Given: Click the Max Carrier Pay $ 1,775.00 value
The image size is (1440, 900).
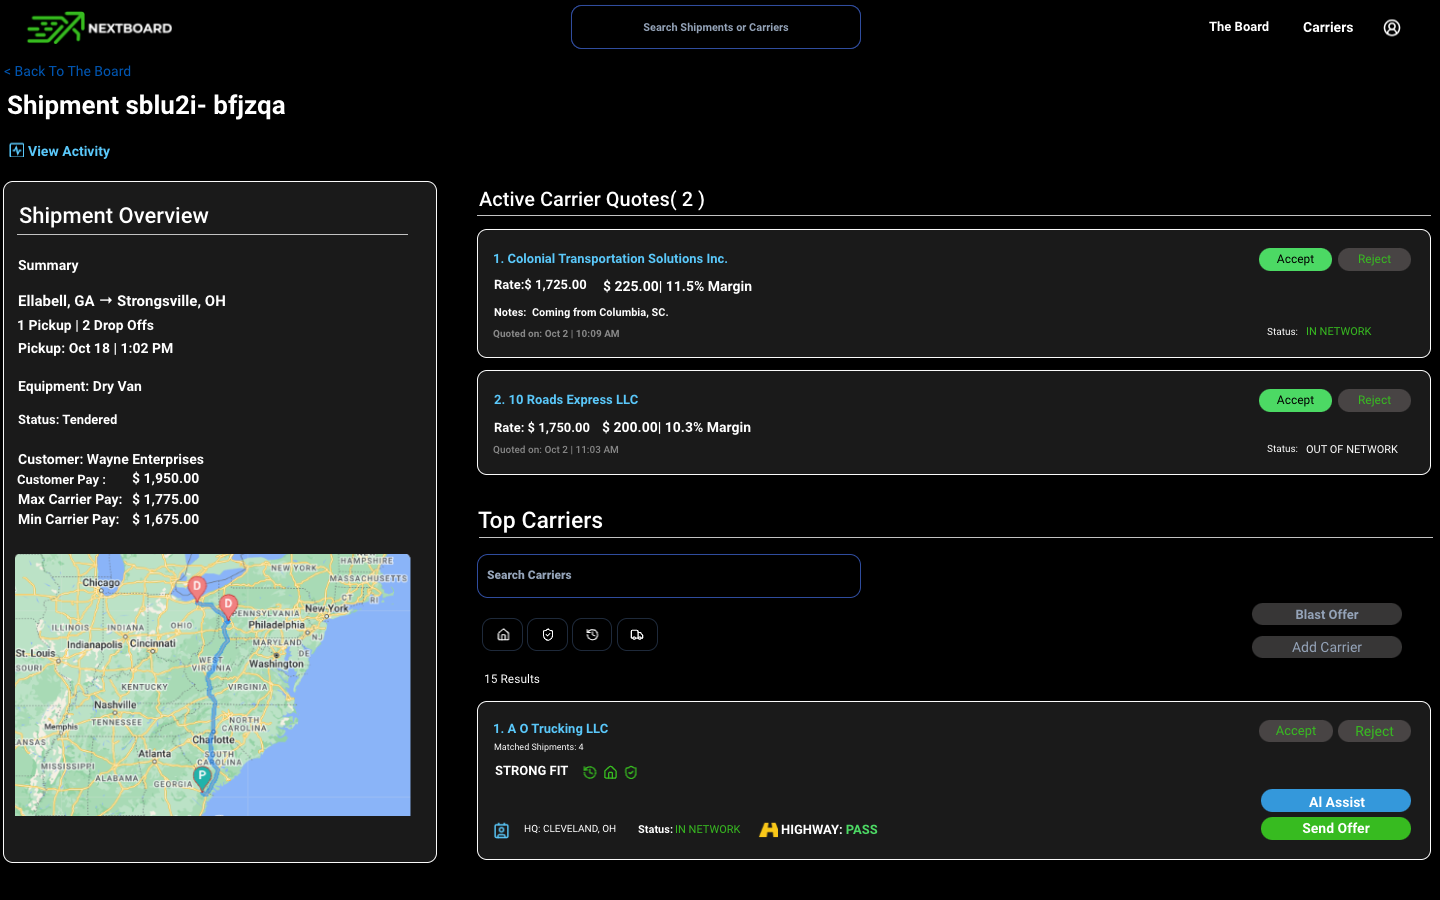Looking at the screenshot, I should pos(166,499).
